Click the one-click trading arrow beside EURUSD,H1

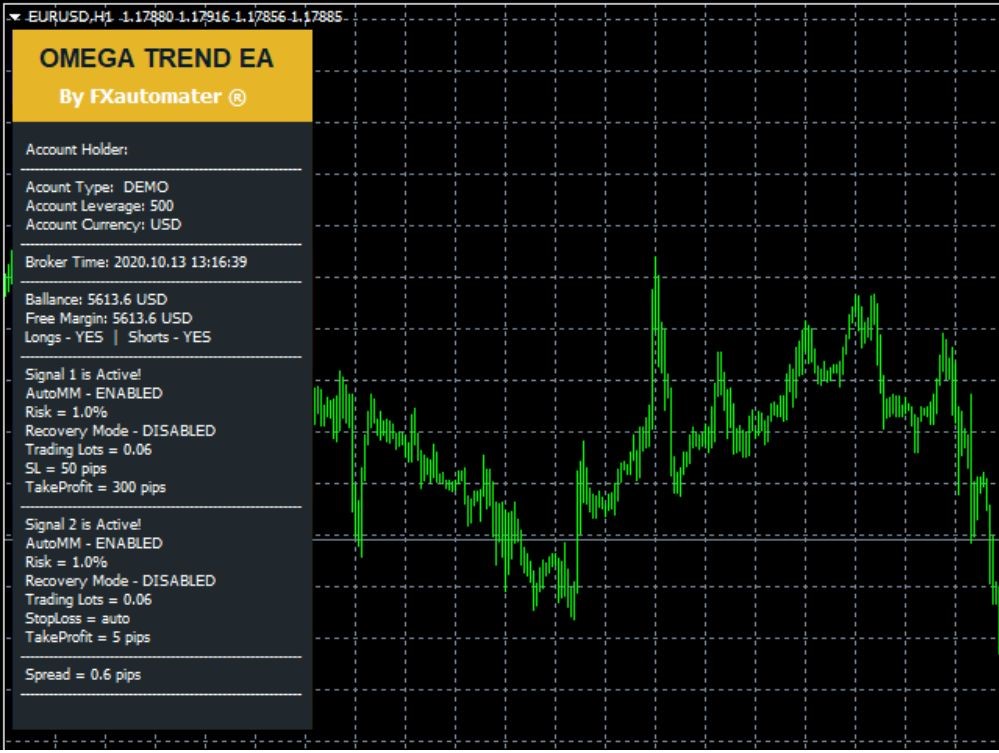point(14,17)
